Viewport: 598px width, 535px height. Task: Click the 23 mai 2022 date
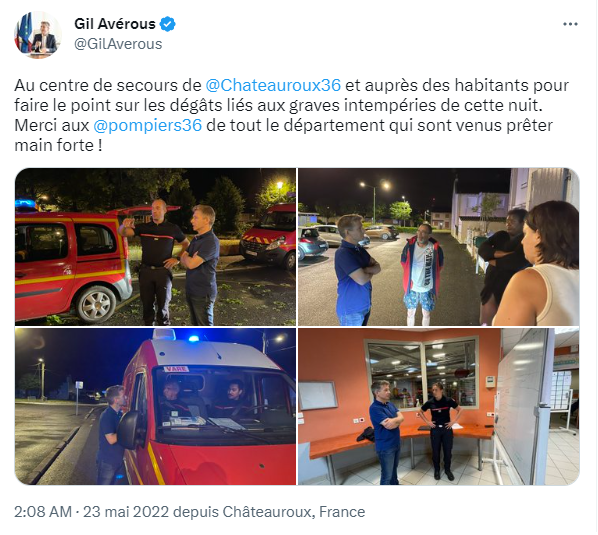[126, 511]
